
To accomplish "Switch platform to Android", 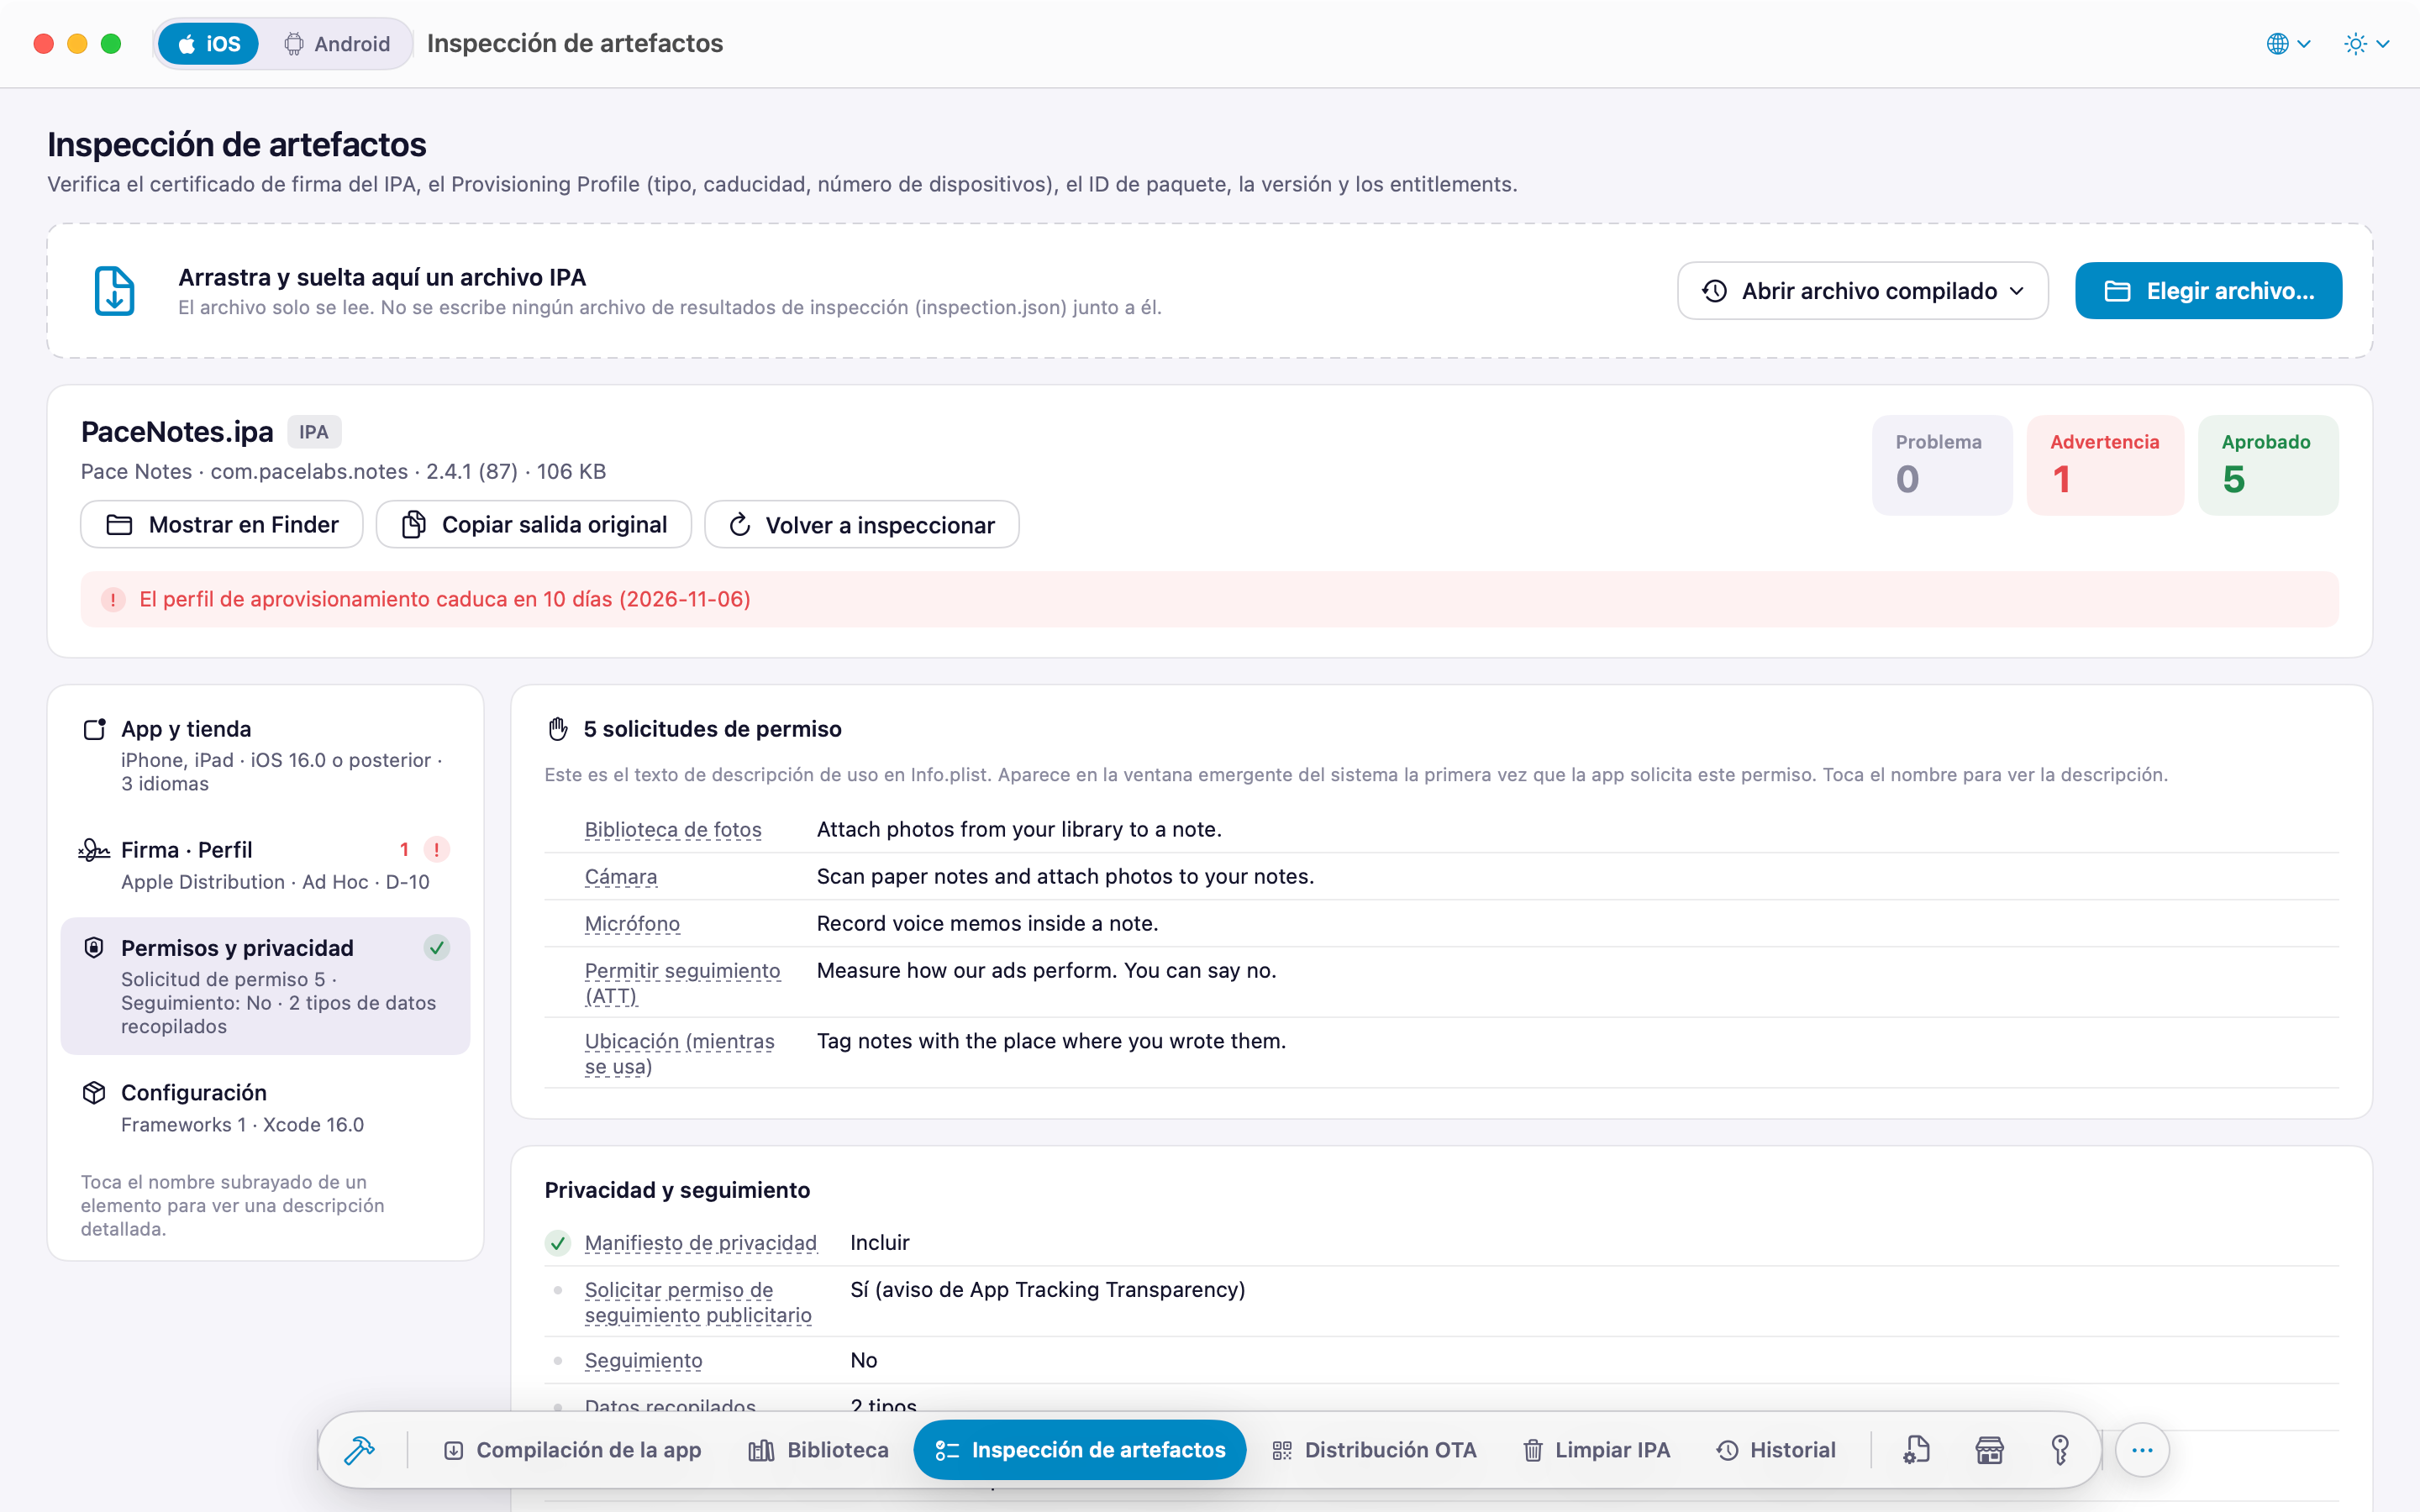I will pyautogui.click(x=337, y=44).
